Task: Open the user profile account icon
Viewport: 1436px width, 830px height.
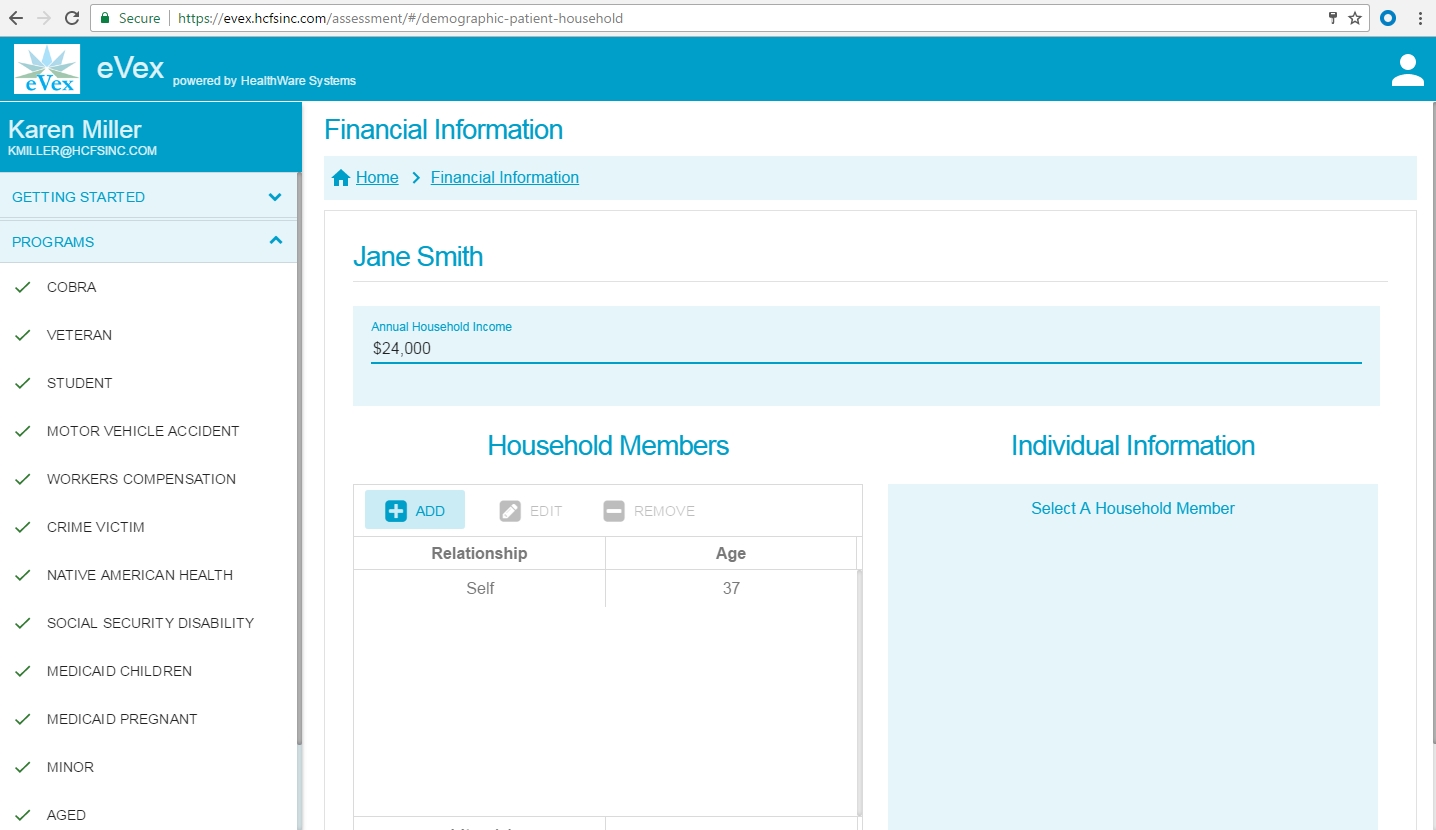Action: [1407, 70]
